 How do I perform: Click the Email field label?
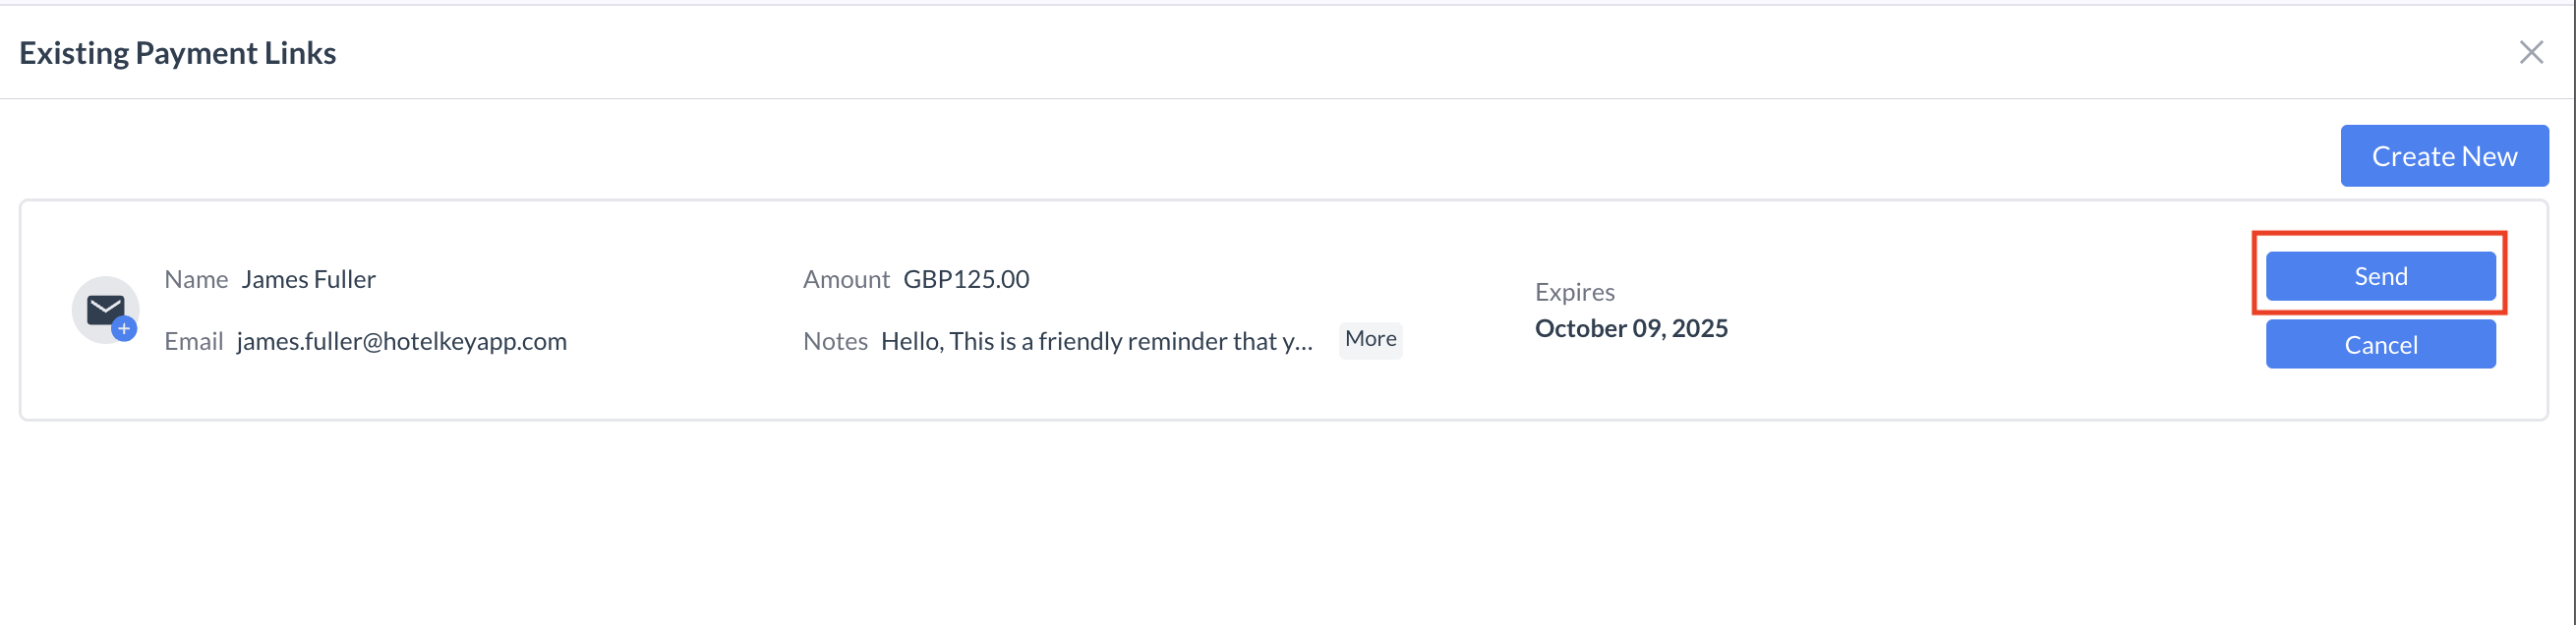[193, 341]
